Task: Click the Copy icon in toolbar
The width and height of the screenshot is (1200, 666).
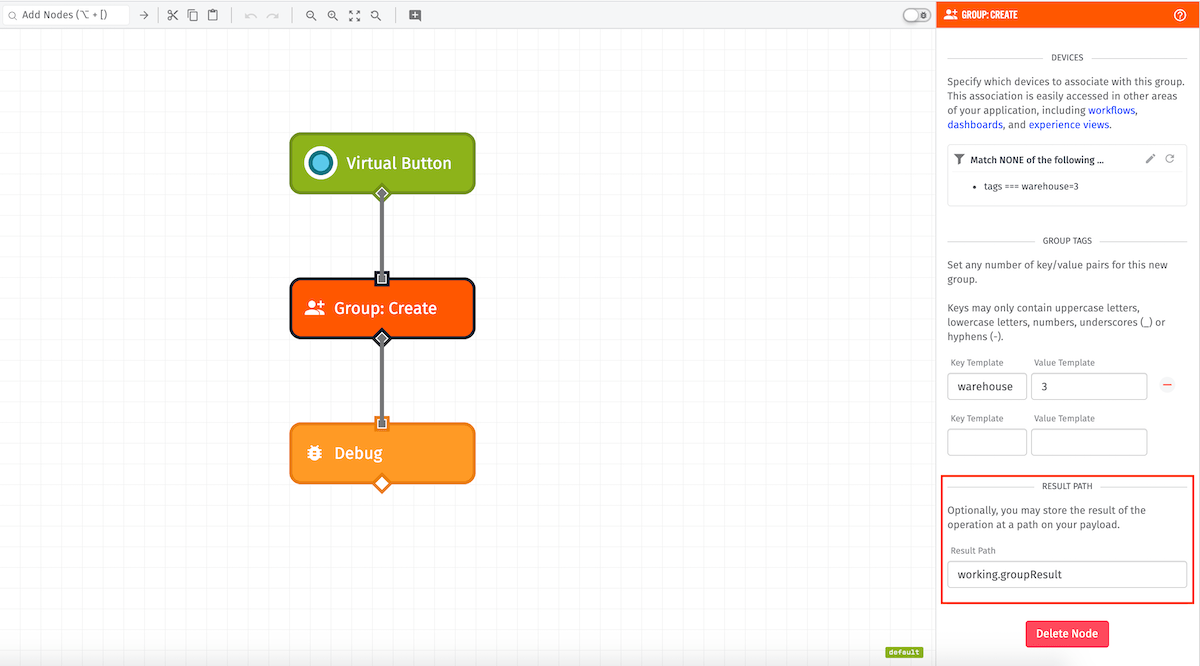Action: coord(192,15)
